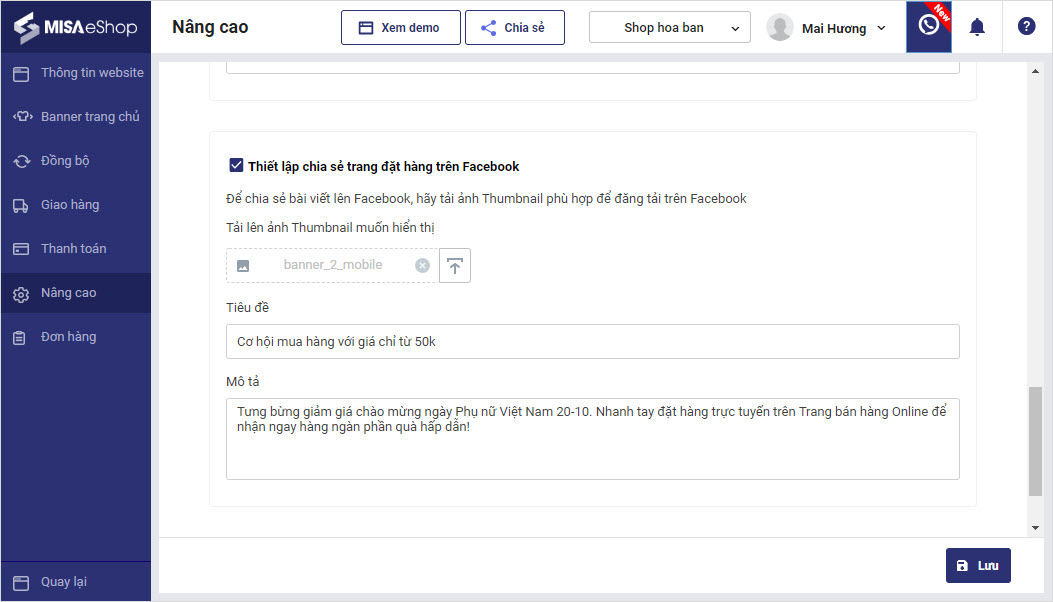This screenshot has height=602, width=1053.
Task: Click the scrollbar down arrow
Action: pos(1035,528)
